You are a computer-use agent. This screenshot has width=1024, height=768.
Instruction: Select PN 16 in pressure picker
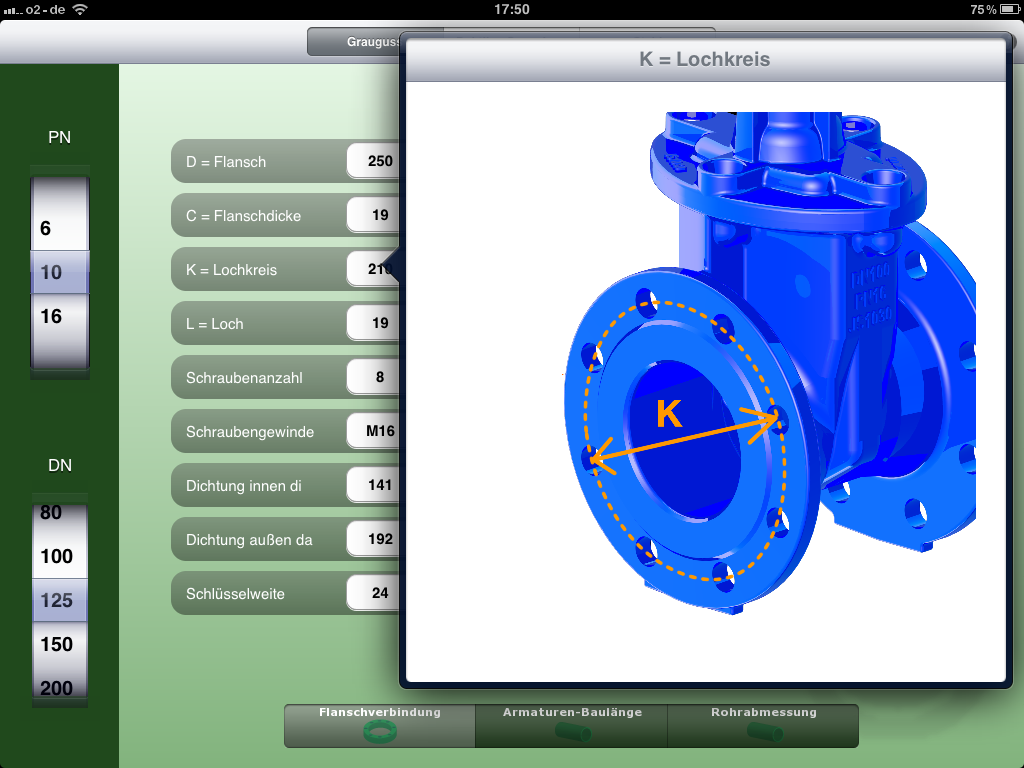(x=51, y=317)
